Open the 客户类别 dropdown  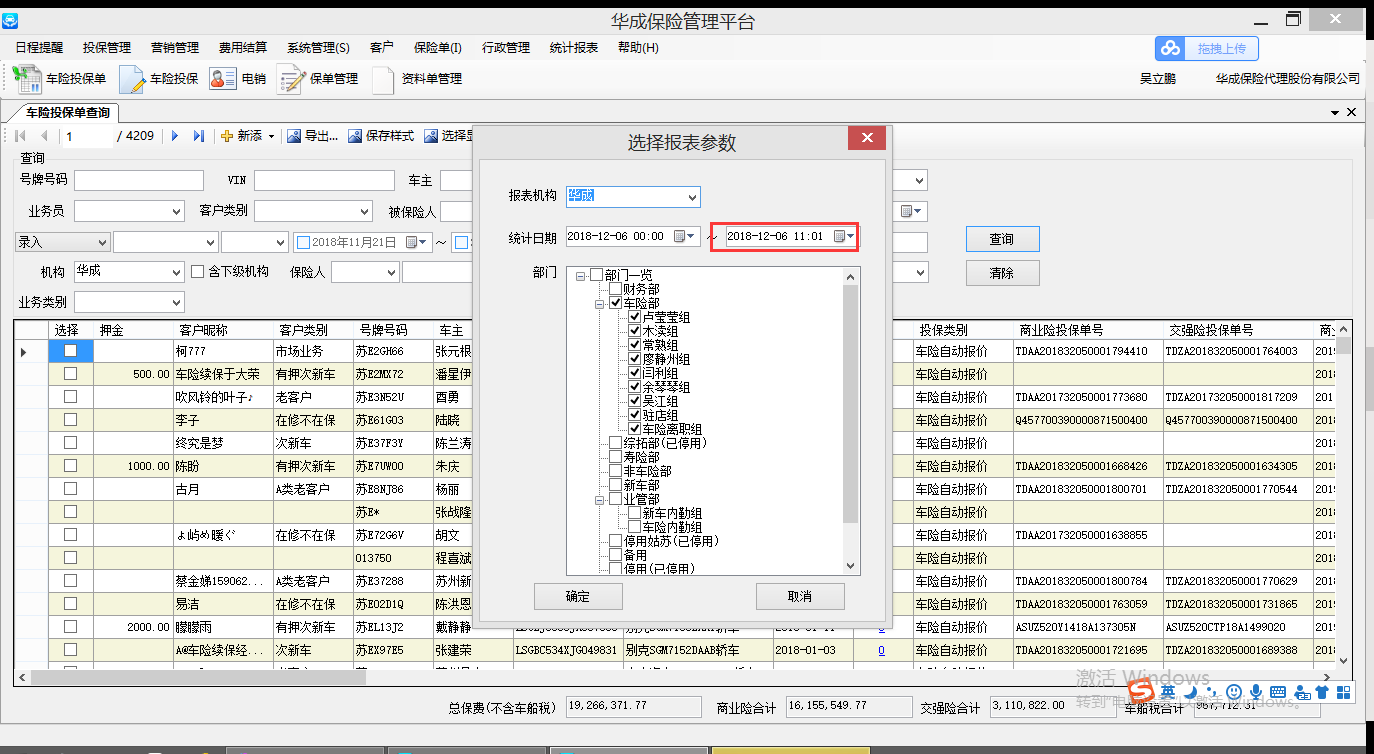(365, 211)
